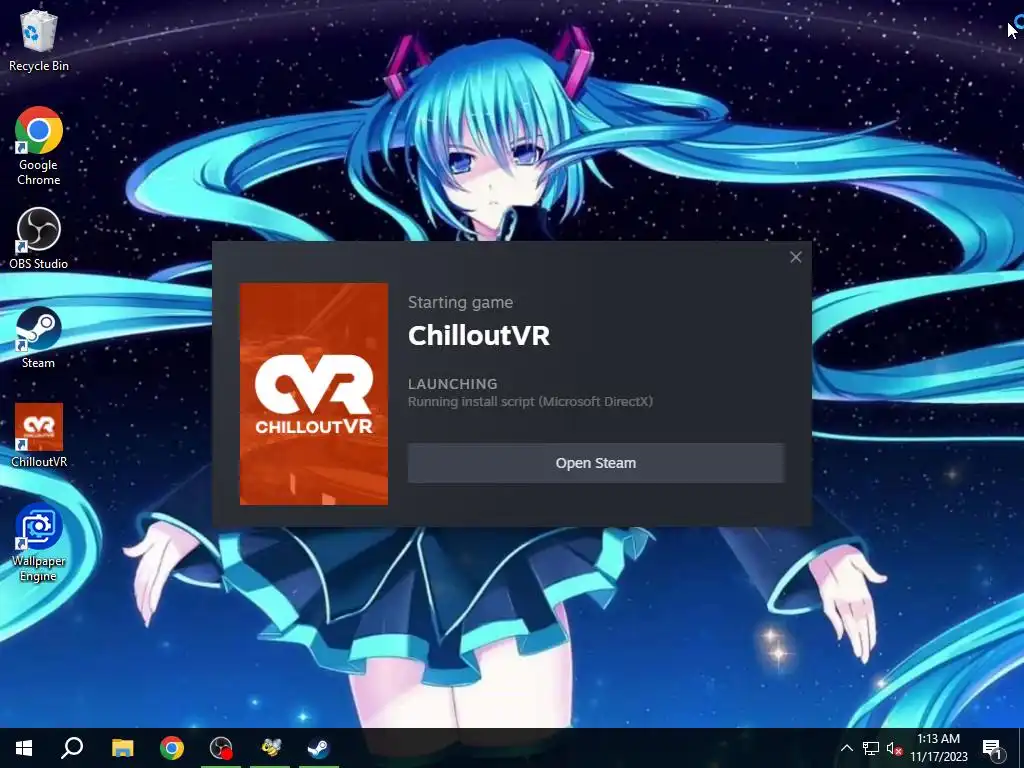Open the network status tray icon
1024x768 pixels.
click(x=871, y=748)
